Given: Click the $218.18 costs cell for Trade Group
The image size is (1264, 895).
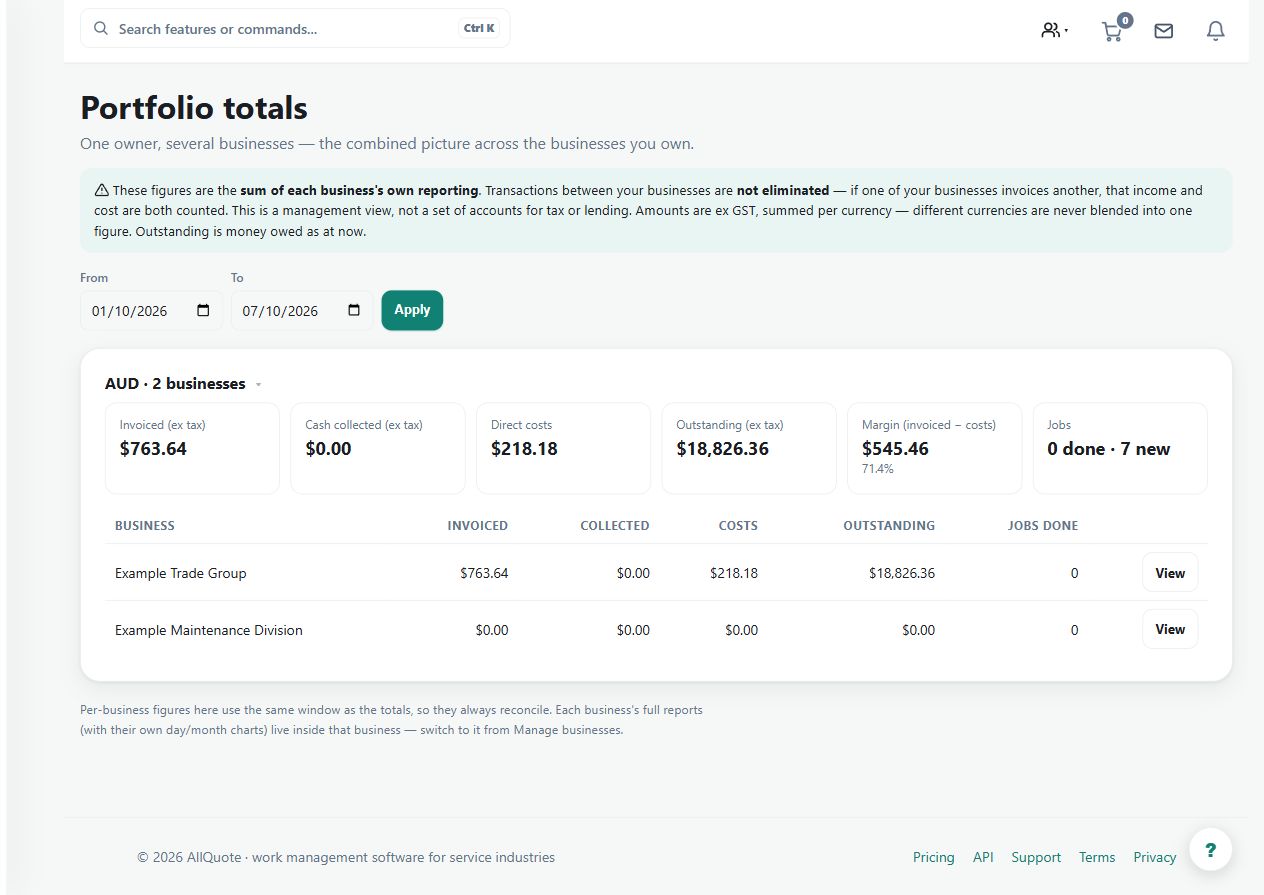Looking at the screenshot, I should click(734, 573).
